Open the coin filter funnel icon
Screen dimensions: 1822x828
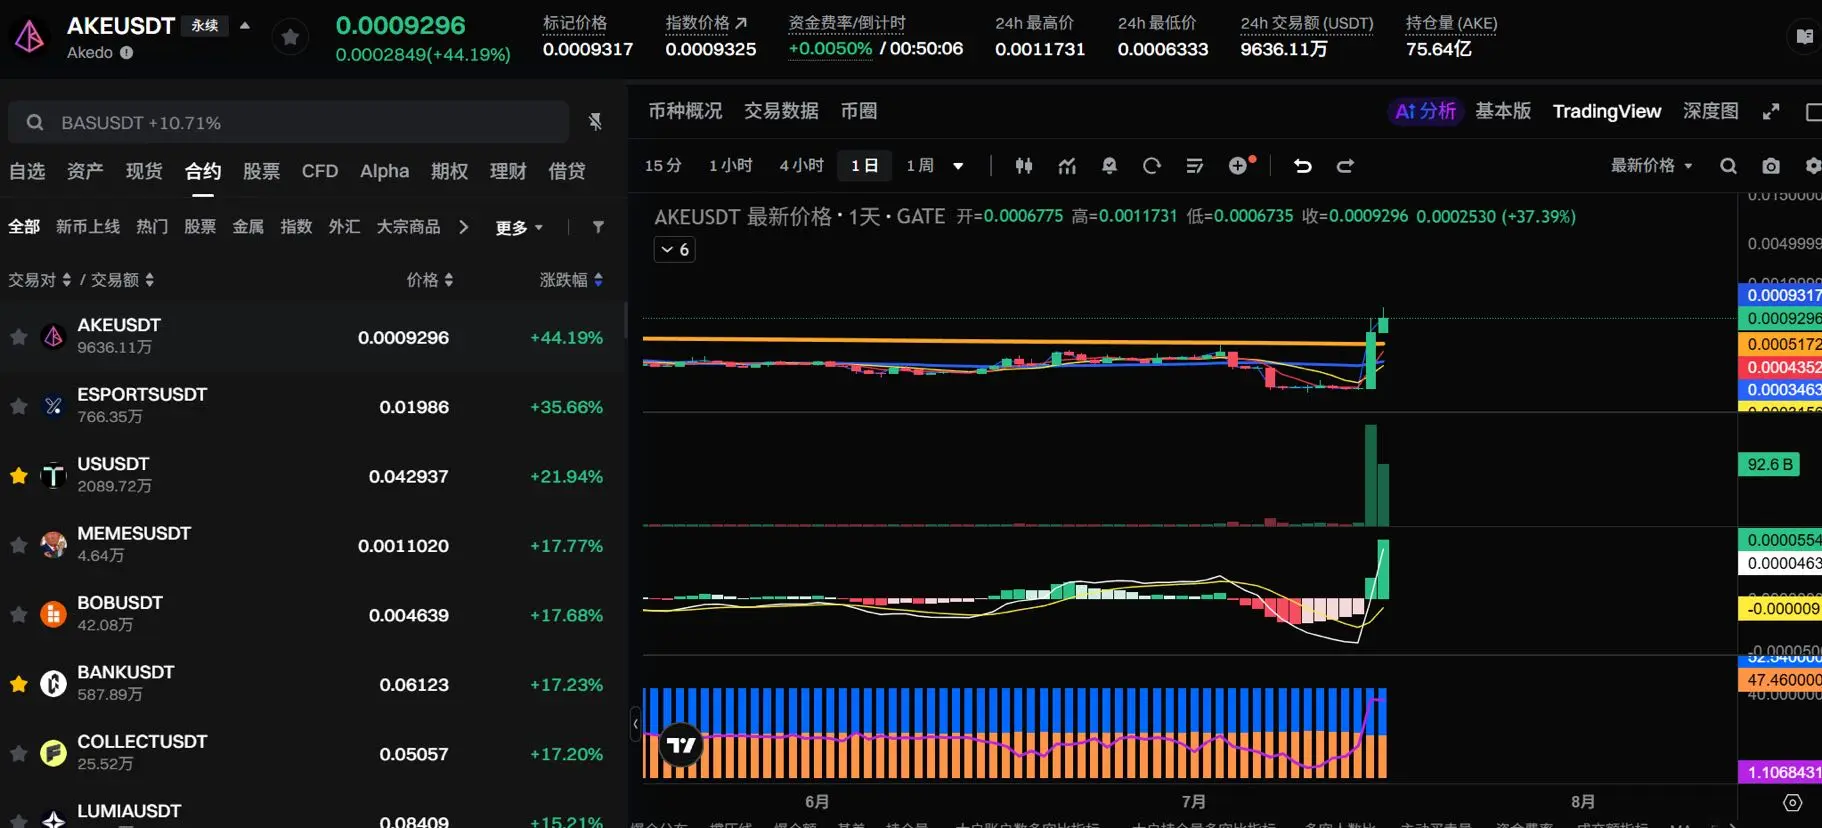(598, 227)
